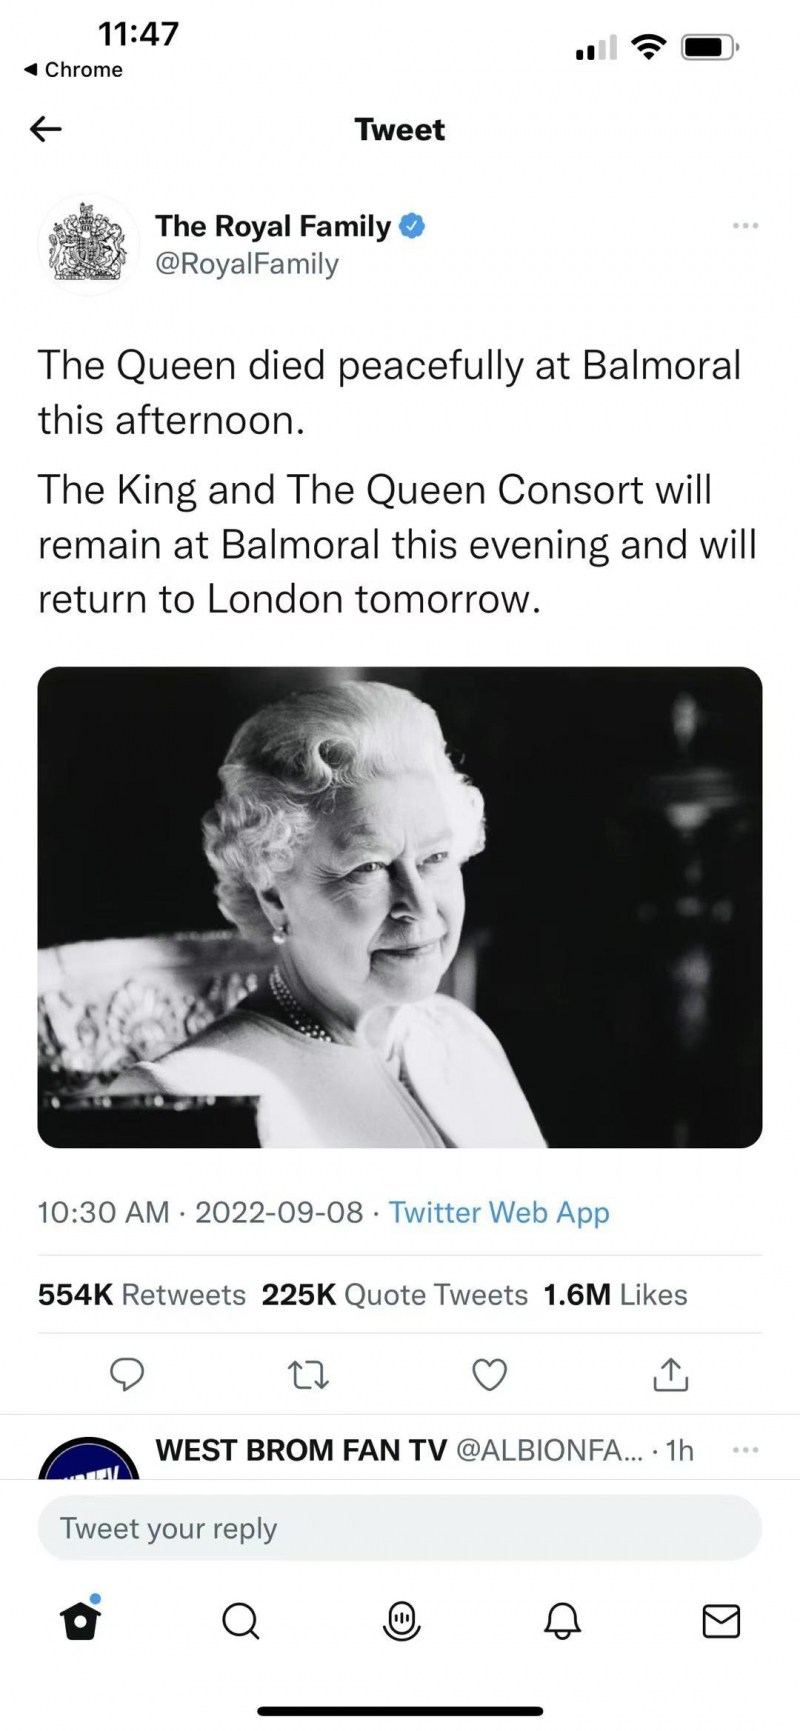Open the Royal Family tweet options menu
800x1731 pixels.
point(745,227)
